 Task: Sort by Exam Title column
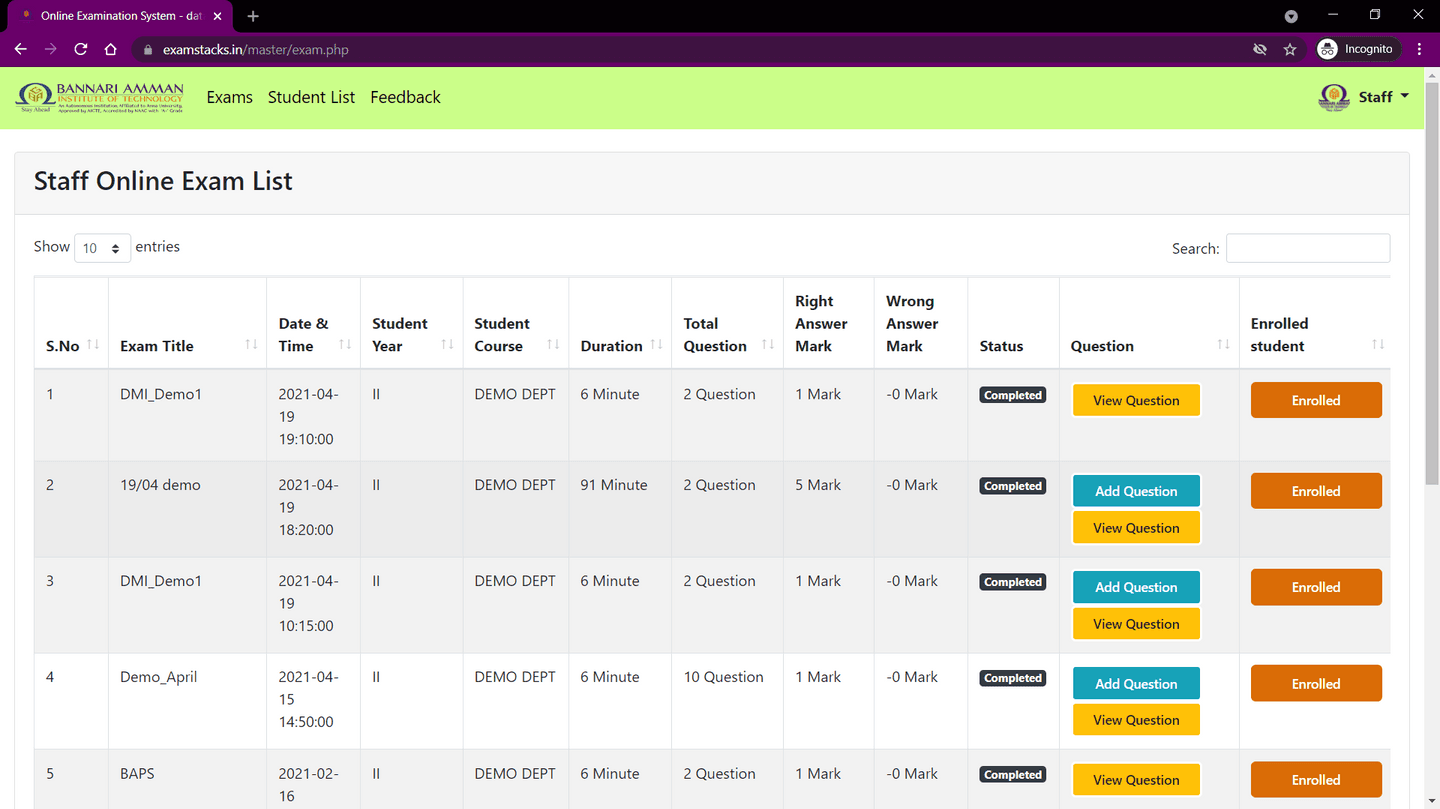coord(252,344)
